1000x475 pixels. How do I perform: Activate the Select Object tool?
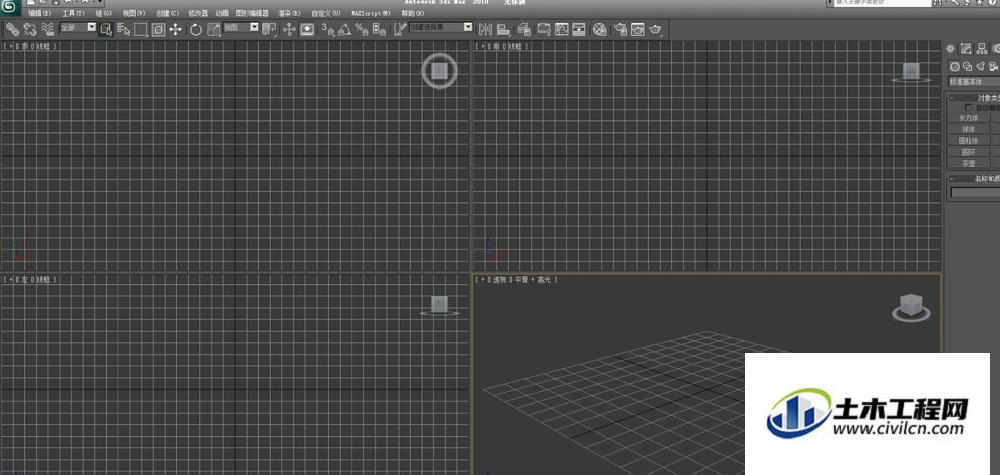[106, 29]
